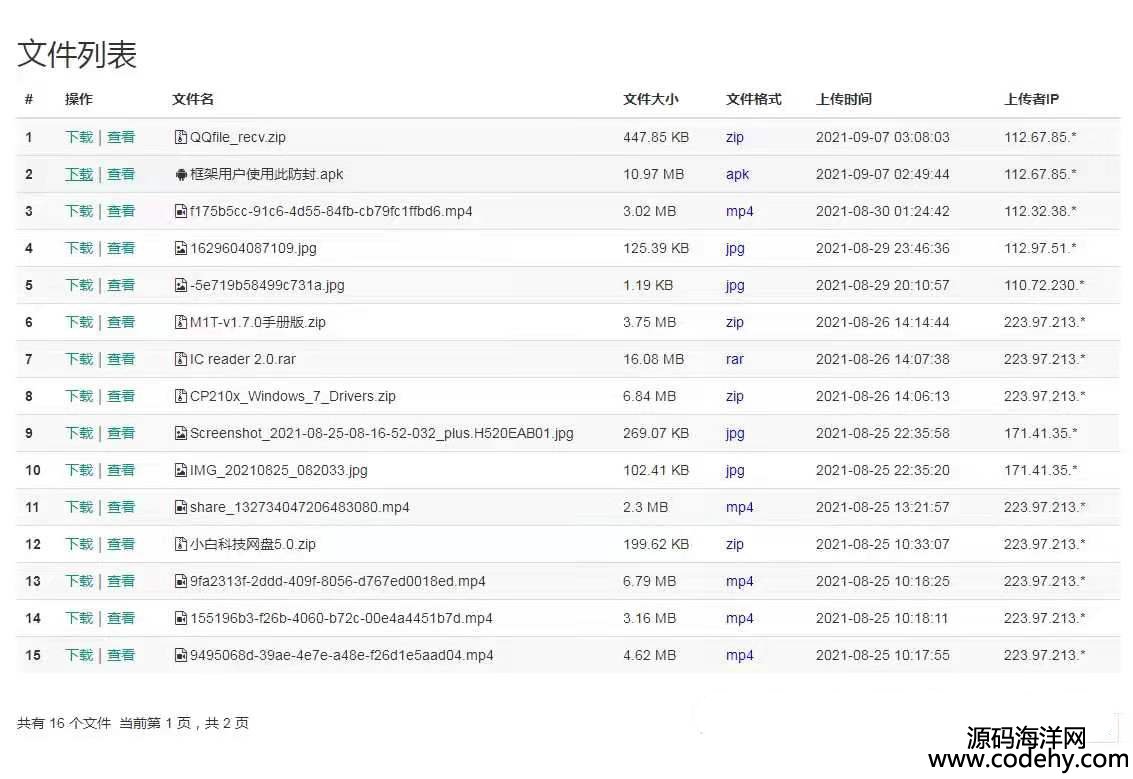
Task: Download share_132734047206483080.mp4 in row 11
Action: [x=79, y=507]
